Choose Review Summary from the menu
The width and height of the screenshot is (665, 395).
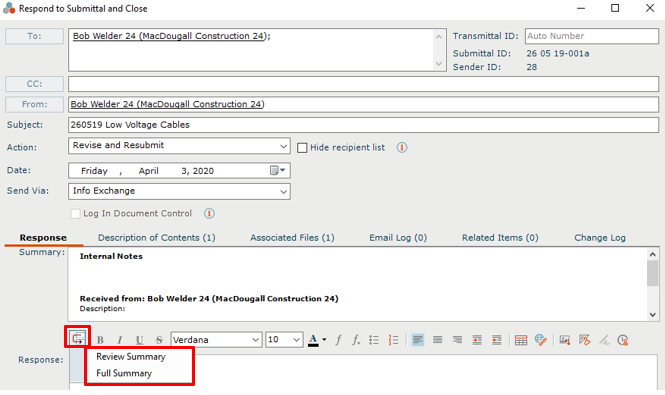pos(131,357)
